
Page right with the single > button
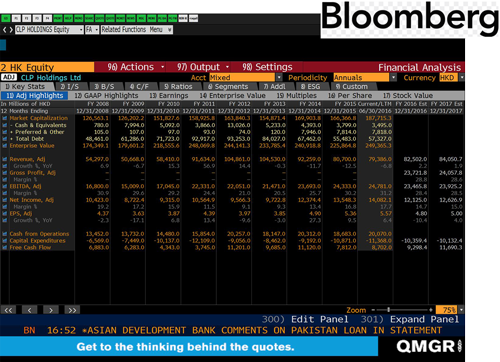tap(51, 310)
